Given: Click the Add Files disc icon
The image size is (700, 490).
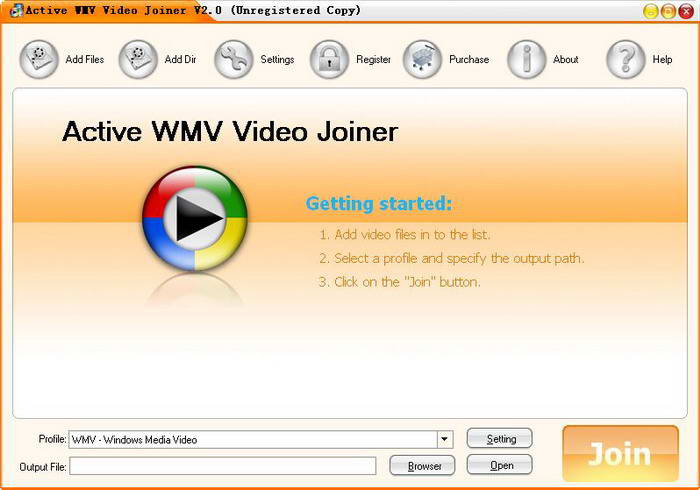Looking at the screenshot, I should 39,59.
